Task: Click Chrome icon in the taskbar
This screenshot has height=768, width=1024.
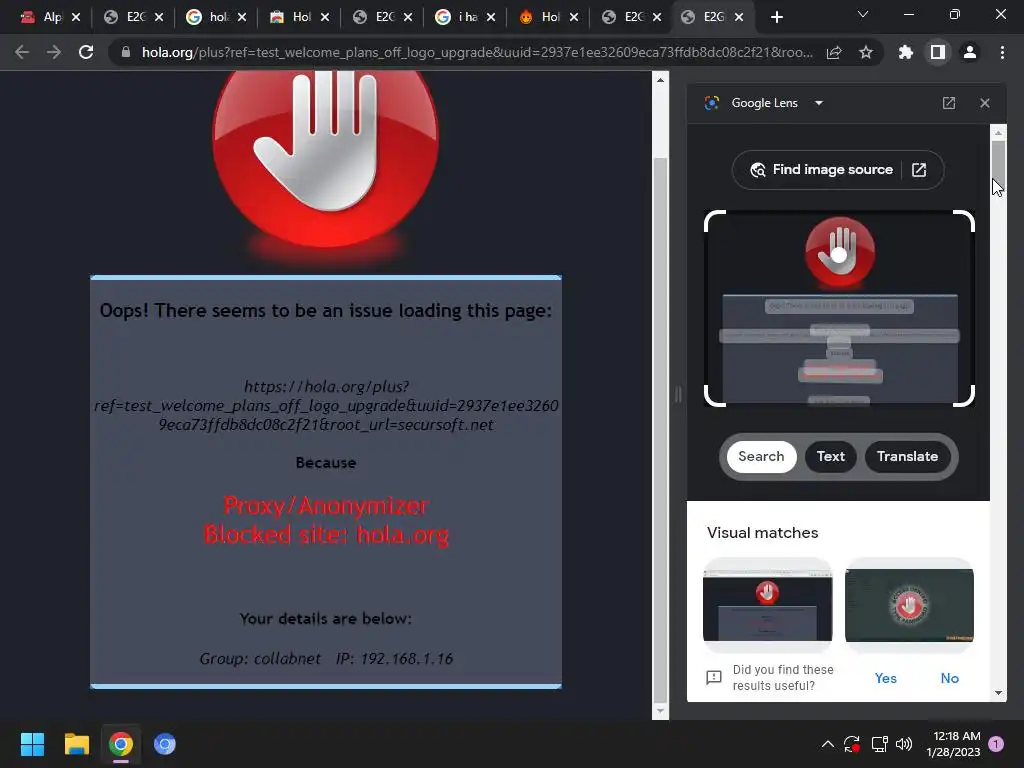Action: (121, 744)
